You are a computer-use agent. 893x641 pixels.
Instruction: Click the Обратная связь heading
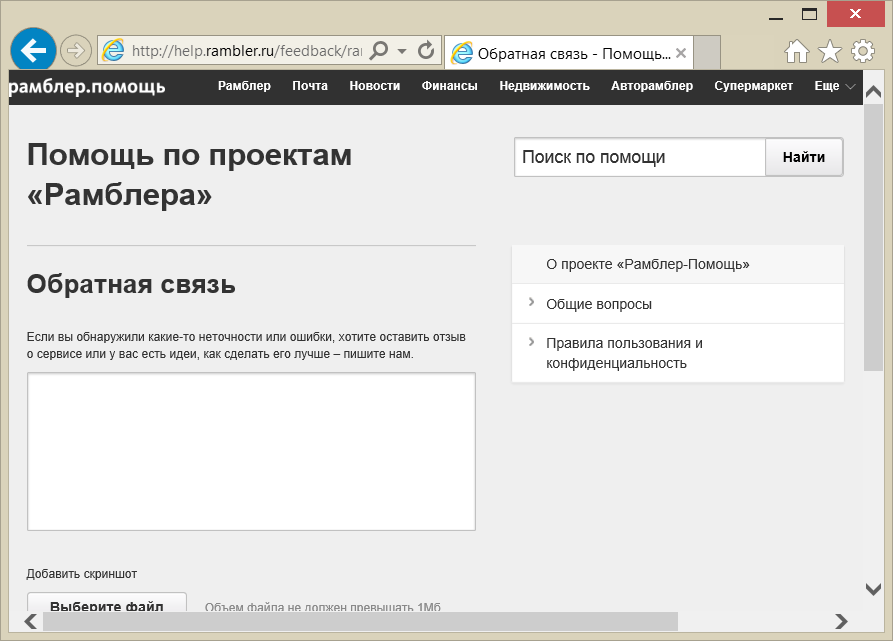point(131,284)
